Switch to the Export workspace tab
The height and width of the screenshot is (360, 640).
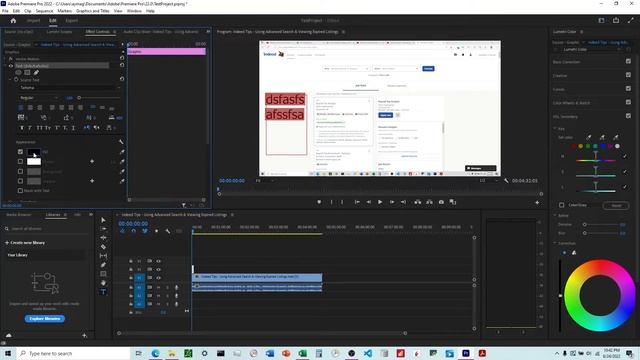71,20
